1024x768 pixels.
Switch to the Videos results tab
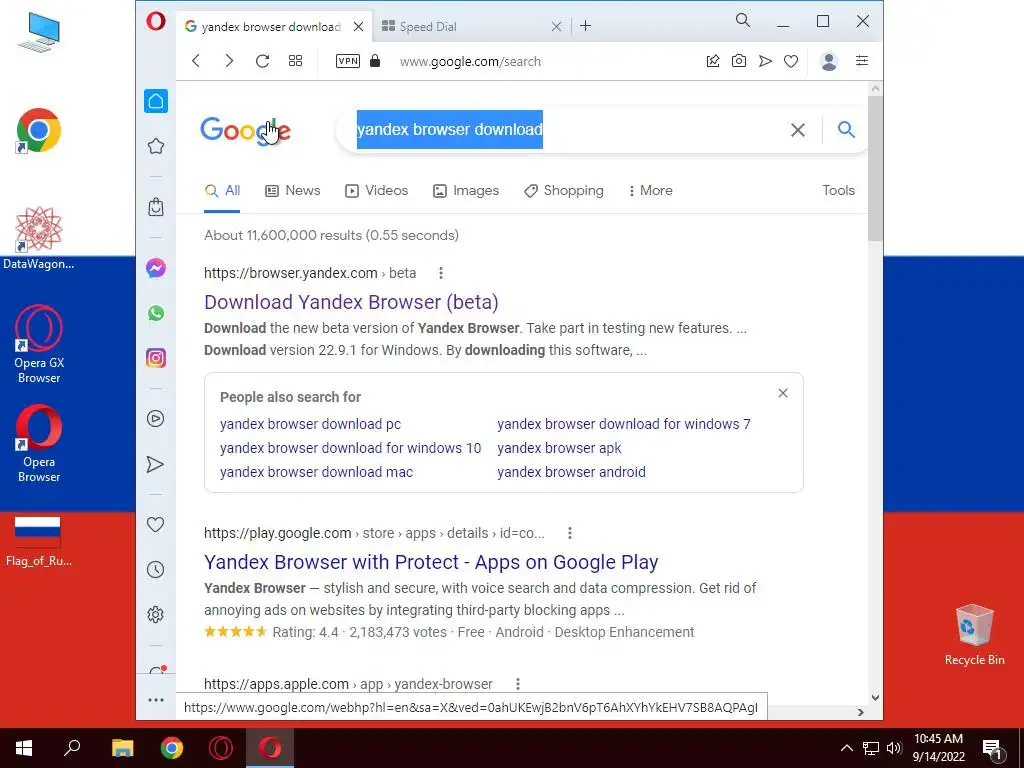click(376, 191)
